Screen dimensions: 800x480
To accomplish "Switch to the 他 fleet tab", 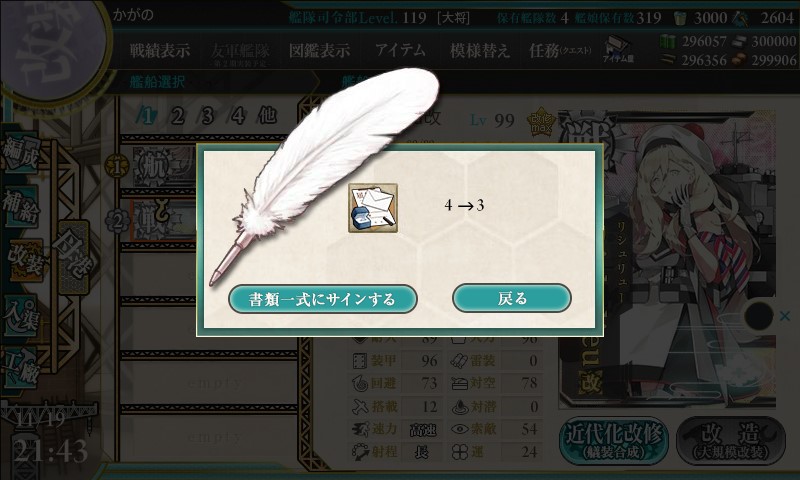I will [x=267, y=116].
